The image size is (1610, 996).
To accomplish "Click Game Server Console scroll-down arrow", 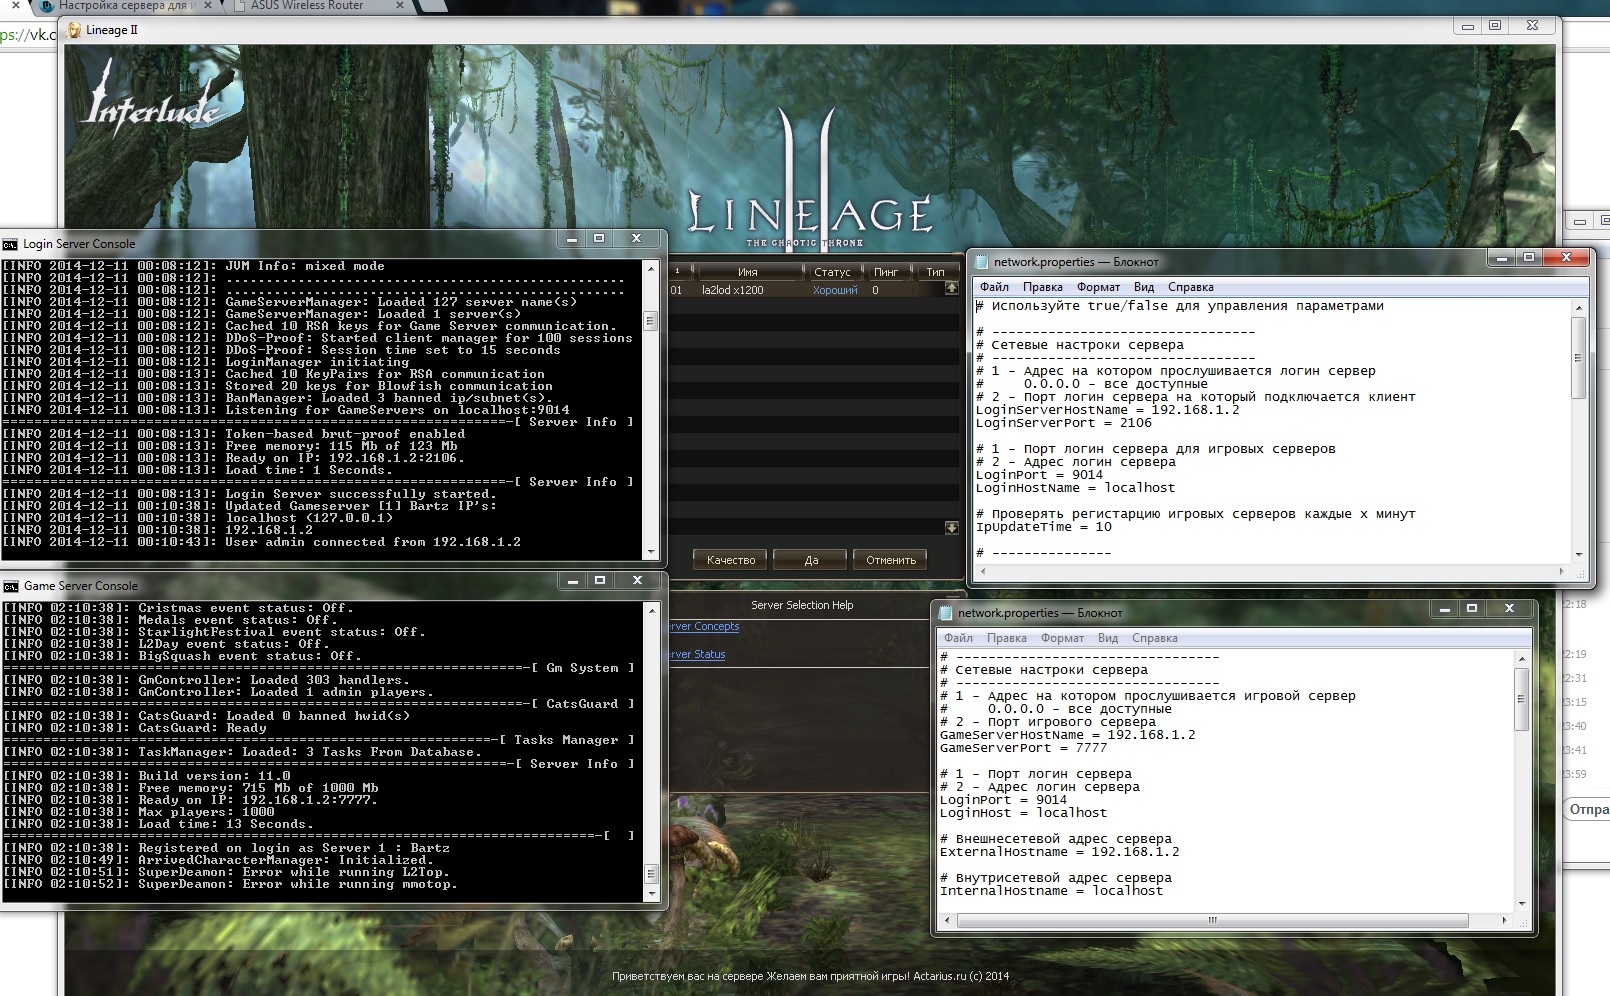I will click(x=651, y=893).
